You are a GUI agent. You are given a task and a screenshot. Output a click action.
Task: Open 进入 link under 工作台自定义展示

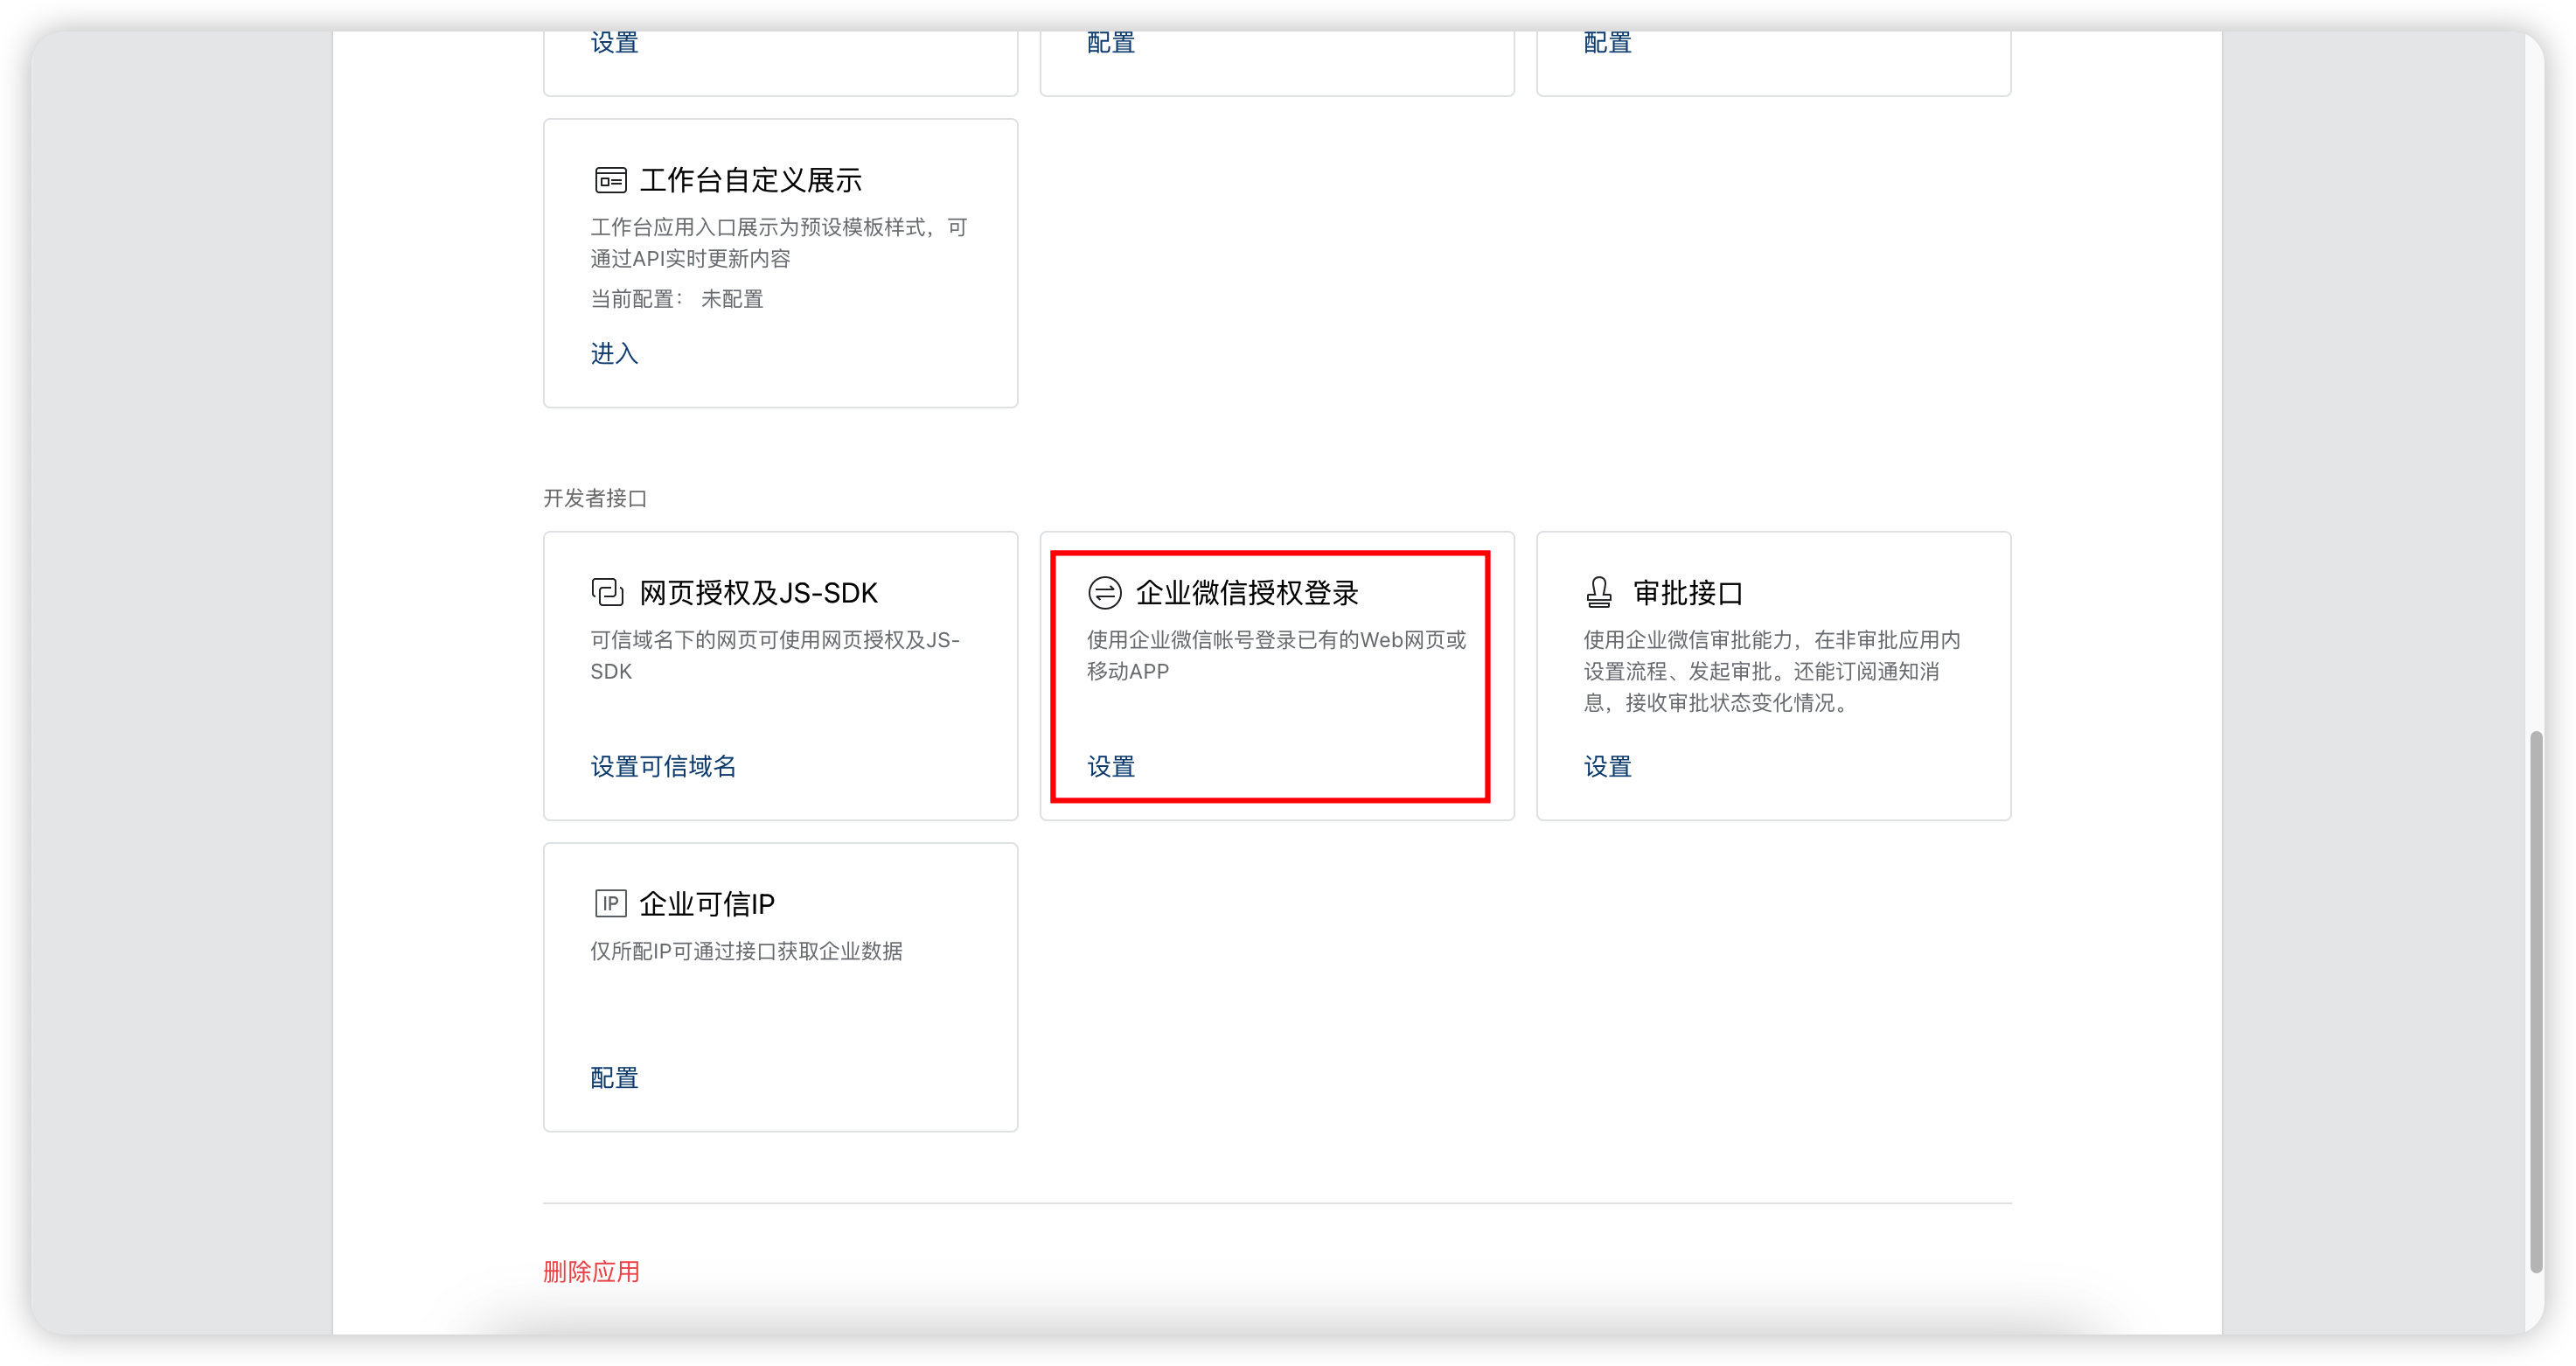(x=614, y=353)
